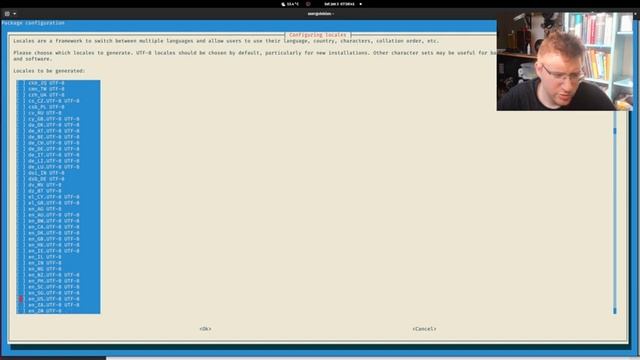The height and width of the screenshot is (360, 640).
Task: Select the dv_MV UTF-8 row
Action: (x=58, y=185)
